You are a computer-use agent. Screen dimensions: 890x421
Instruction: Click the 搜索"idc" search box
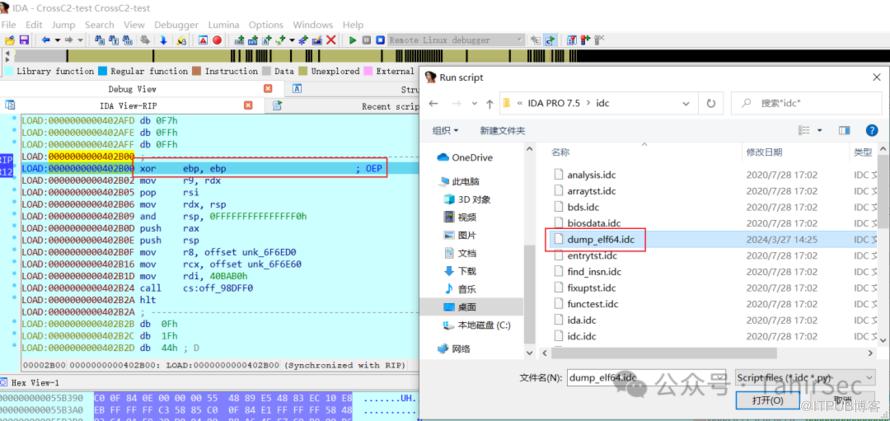806,104
